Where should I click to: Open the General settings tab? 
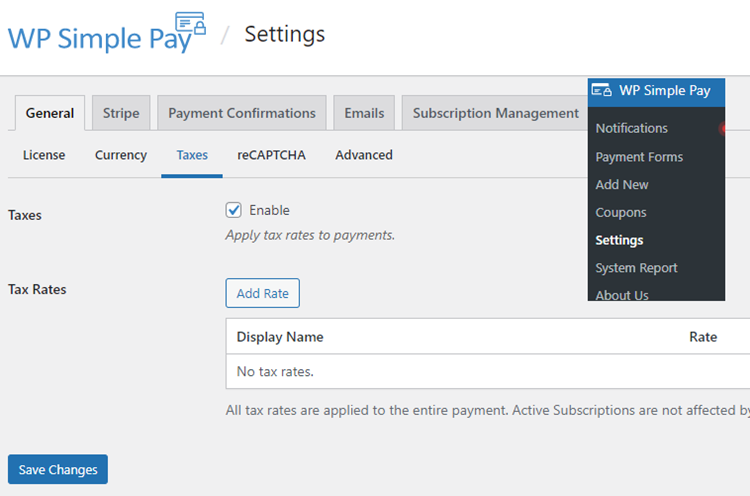50,113
